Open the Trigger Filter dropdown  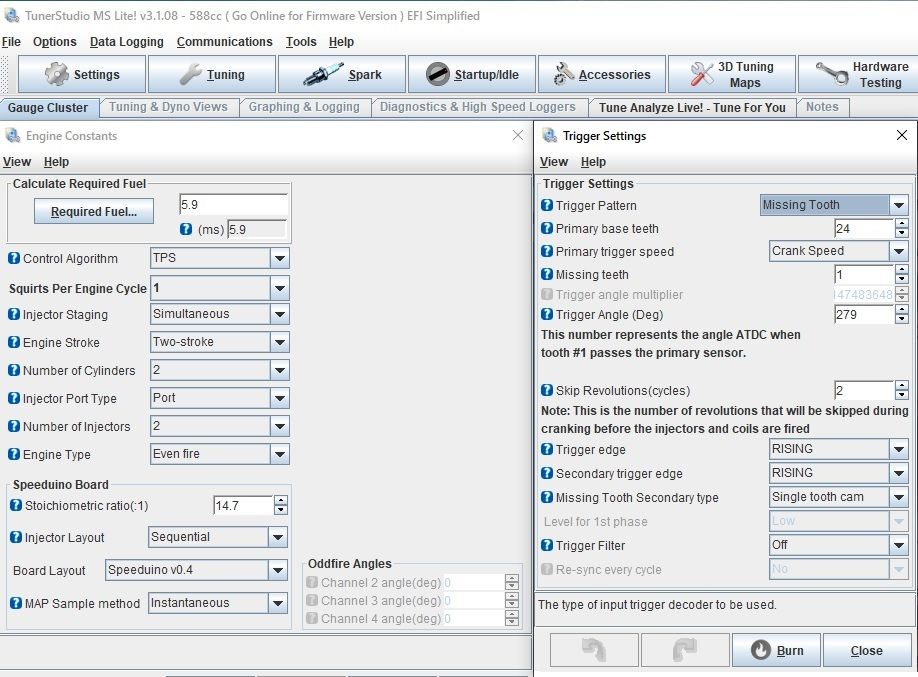tap(898, 545)
